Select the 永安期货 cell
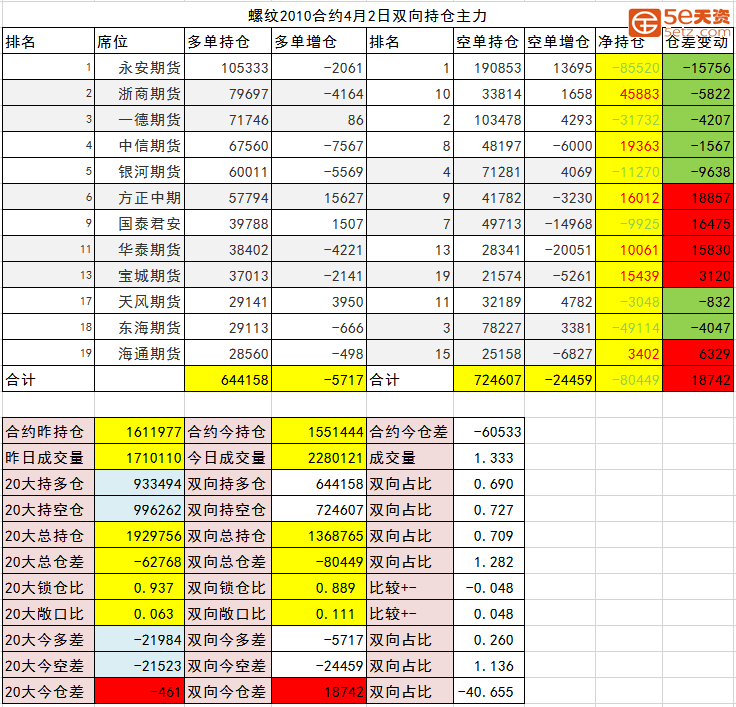 point(139,67)
